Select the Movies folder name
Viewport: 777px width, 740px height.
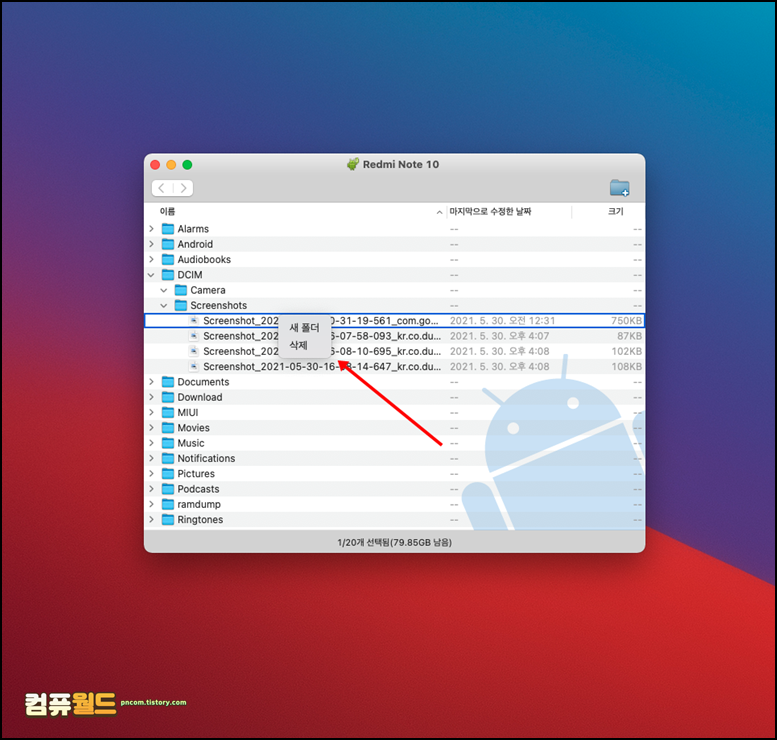coord(193,428)
